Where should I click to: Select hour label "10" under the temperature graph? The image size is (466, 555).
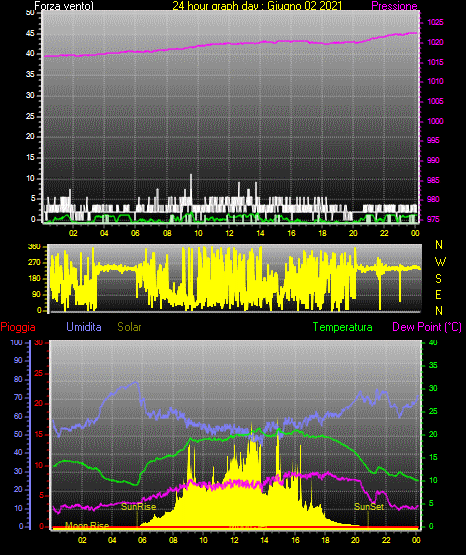tap(203, 540)
